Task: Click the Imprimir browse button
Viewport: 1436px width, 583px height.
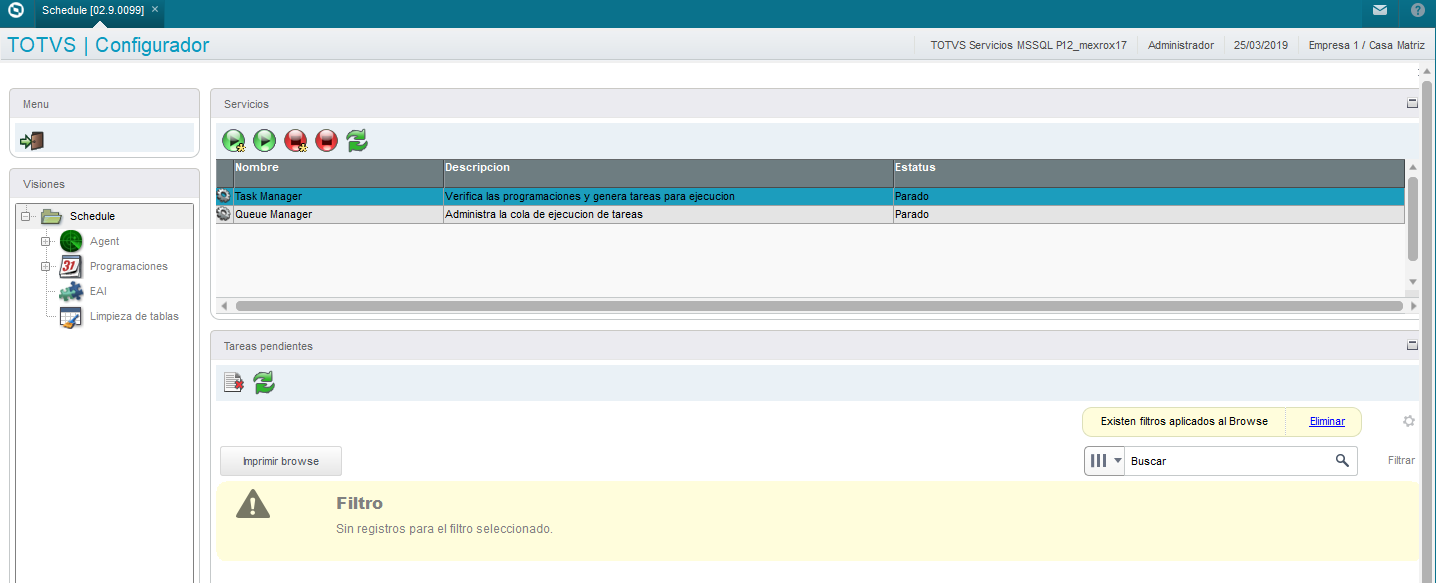Action: pyautogui.click(x=281, y=461)
